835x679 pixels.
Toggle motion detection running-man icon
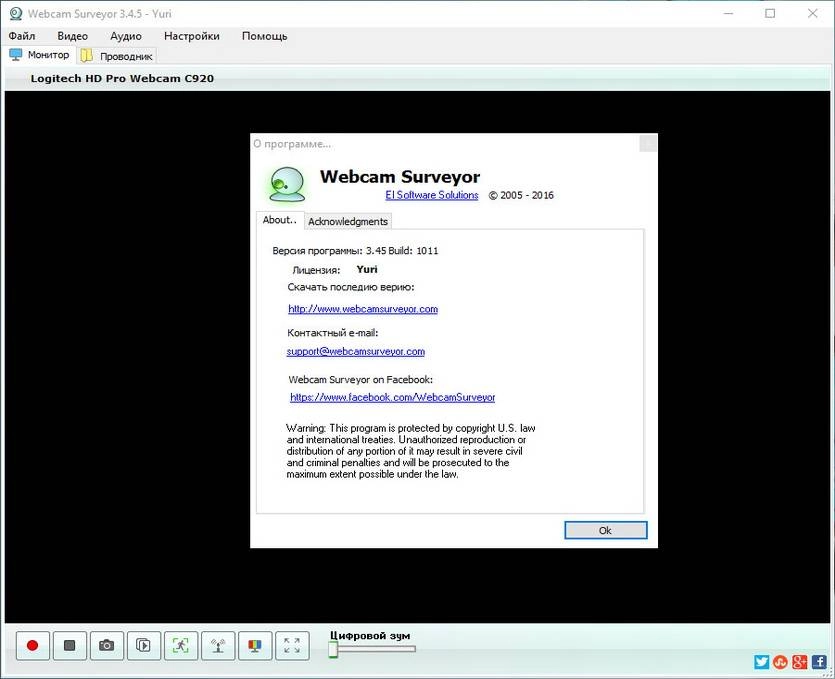(x=181, y=646)
